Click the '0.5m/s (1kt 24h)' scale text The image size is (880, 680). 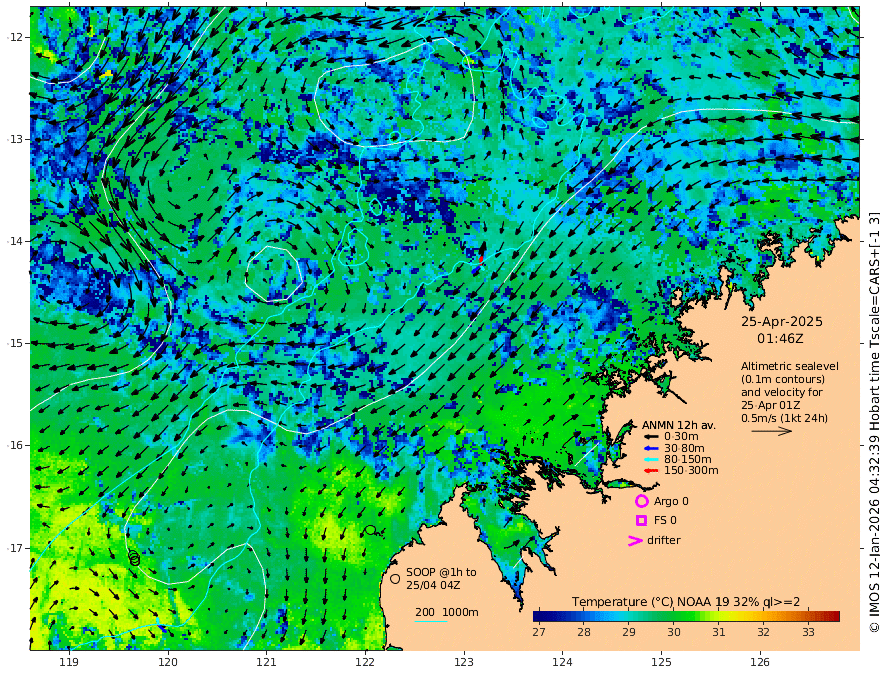click(x=784, y=419)
